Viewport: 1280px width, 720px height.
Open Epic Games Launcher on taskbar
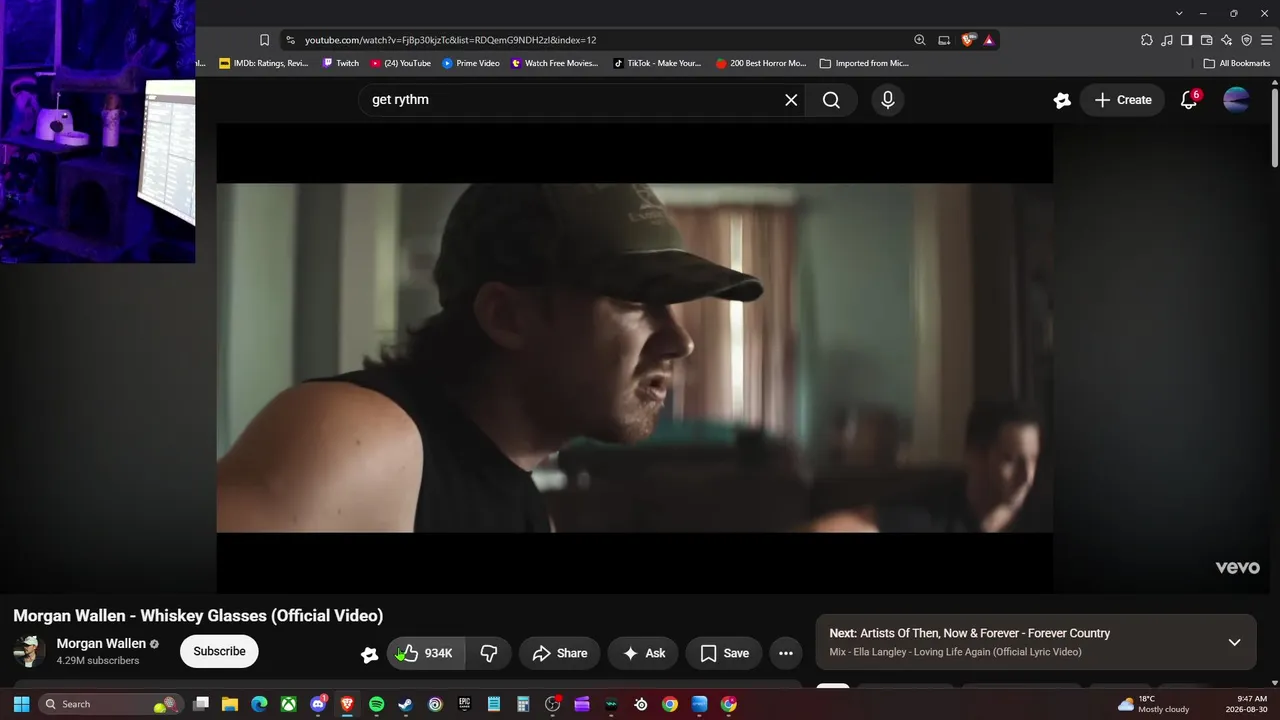(464, 704)
